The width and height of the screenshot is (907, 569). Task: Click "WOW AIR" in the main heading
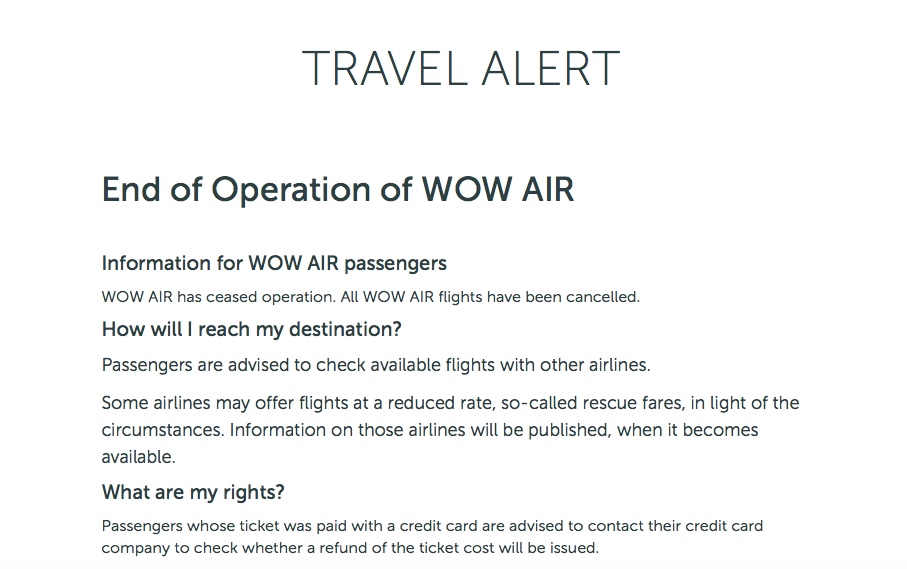497,189
